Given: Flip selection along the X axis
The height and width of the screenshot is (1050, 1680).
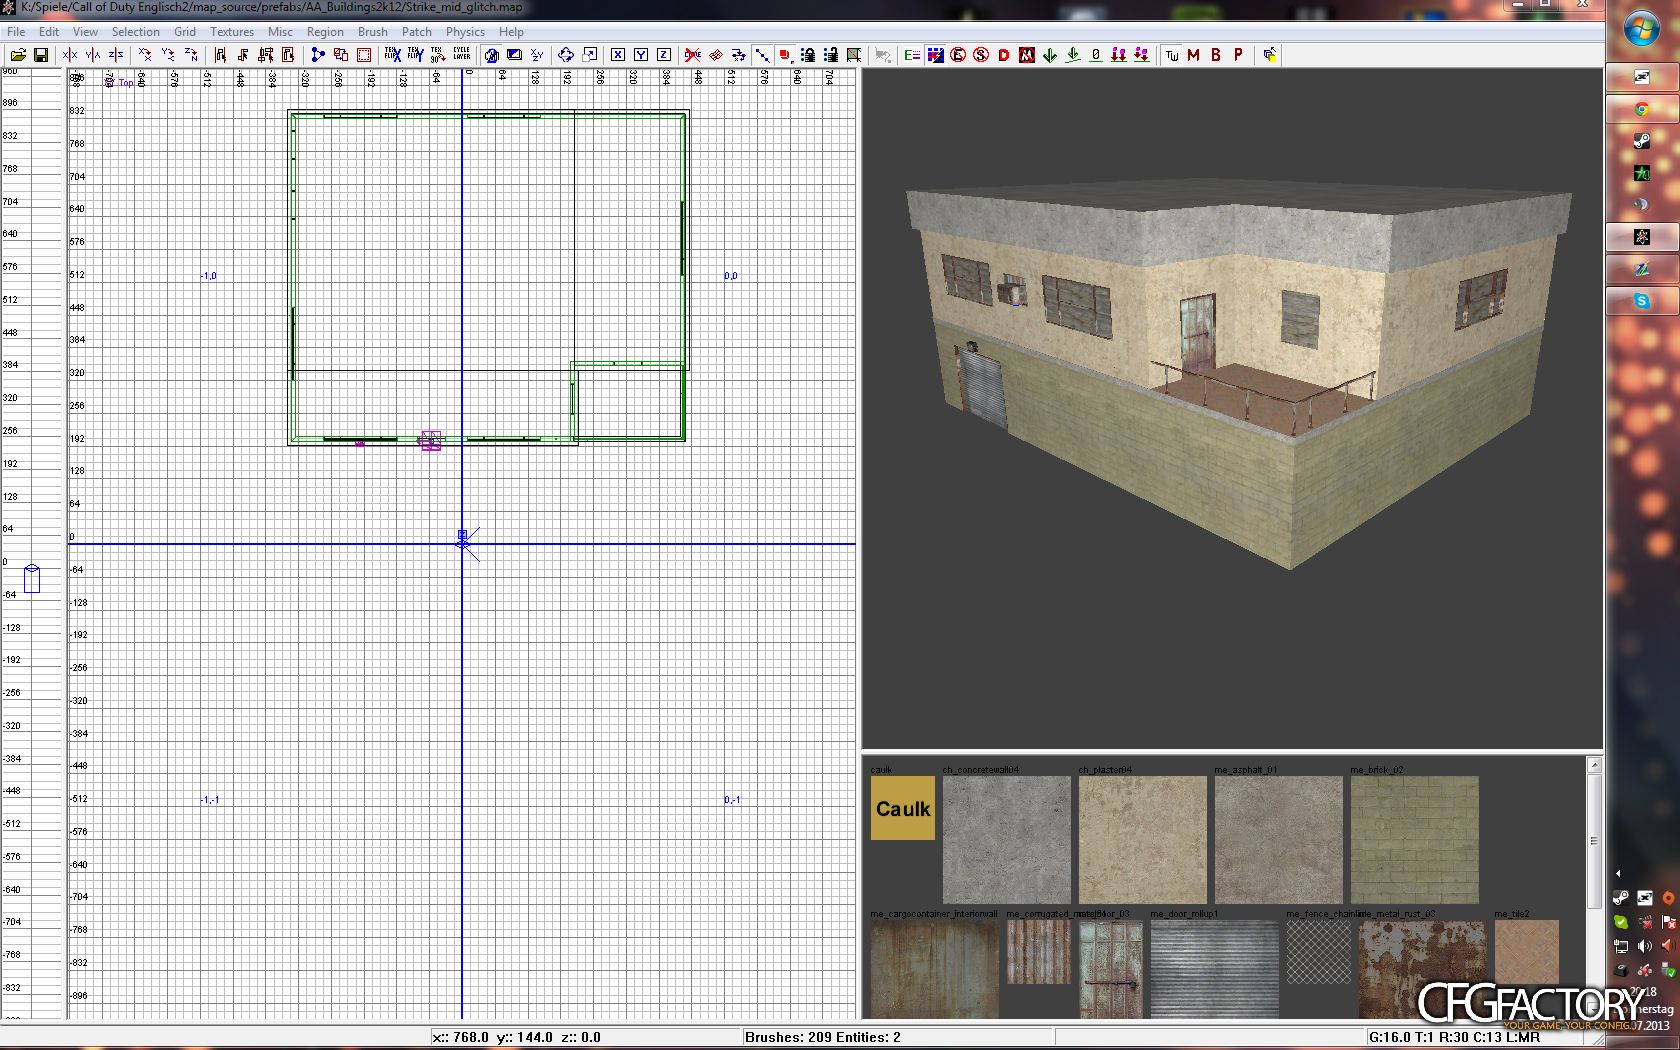Looking at the screenshot, I should 70,55.
